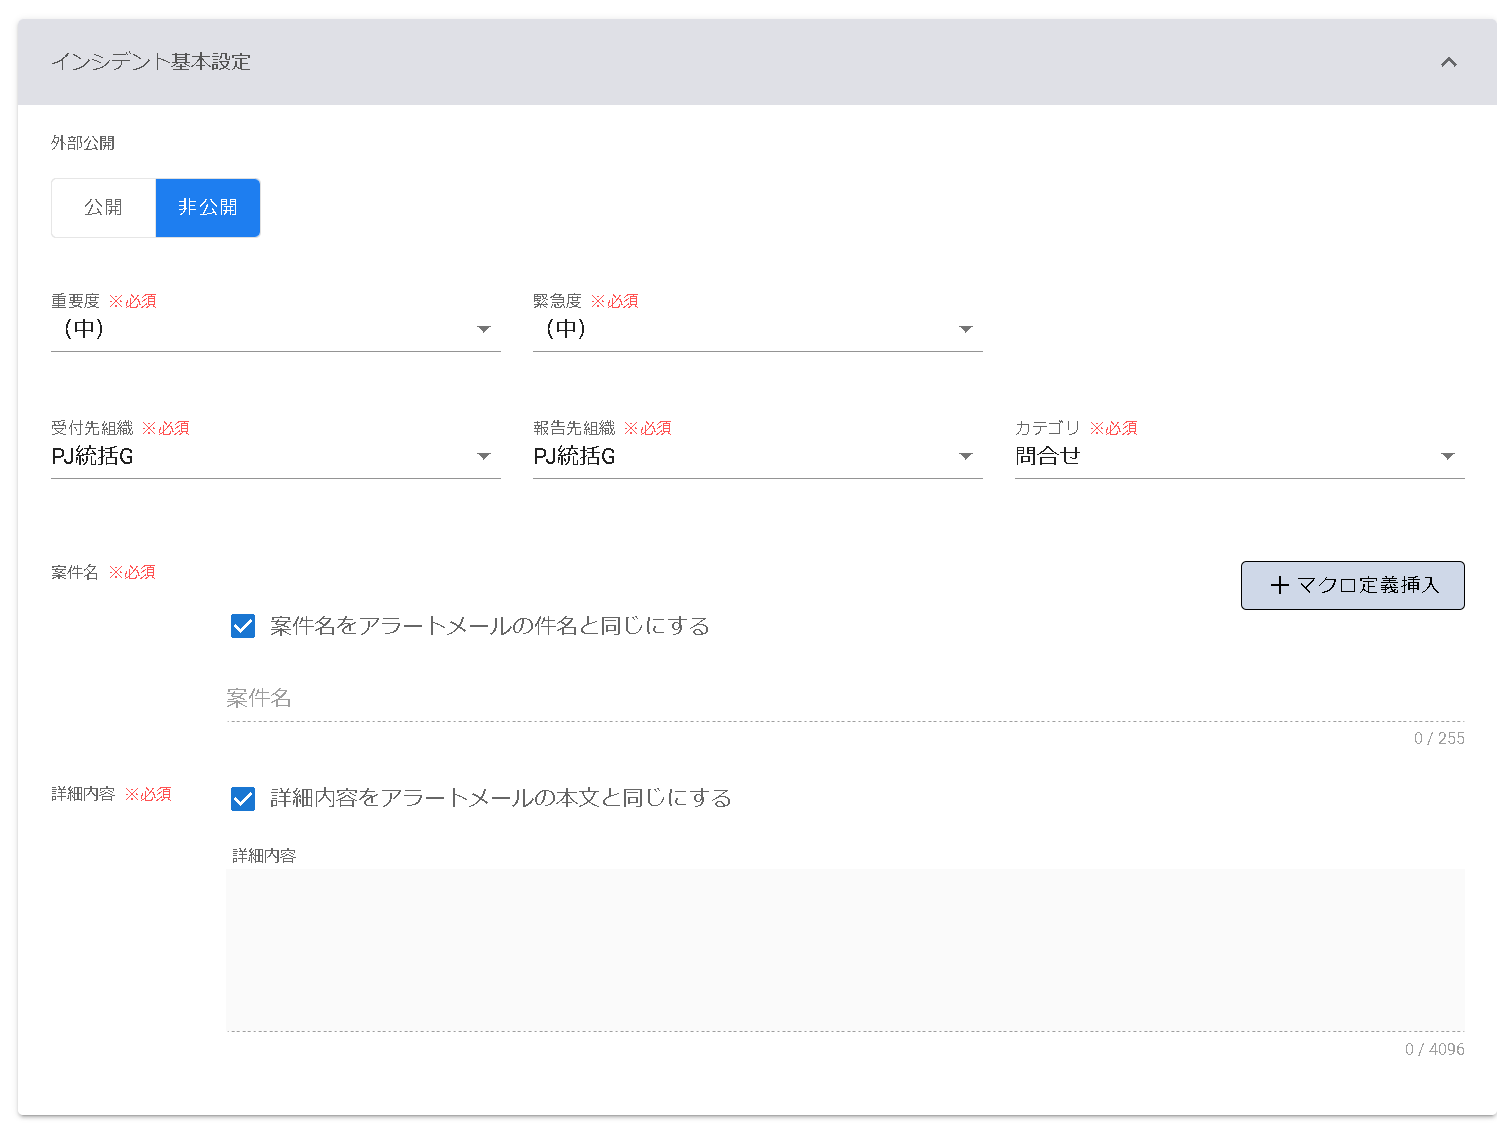
Task: Open the カテゴリ field showing 問合せ
Action: click(x=1220, y=456)
